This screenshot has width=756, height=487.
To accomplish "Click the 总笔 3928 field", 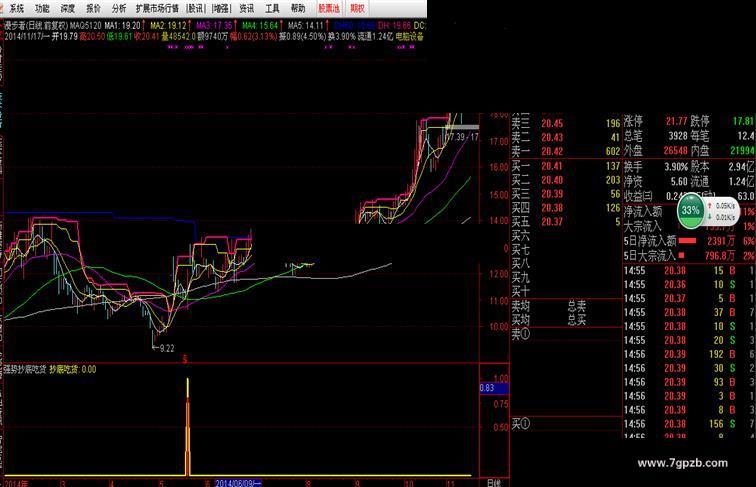I will pos(656,136).
